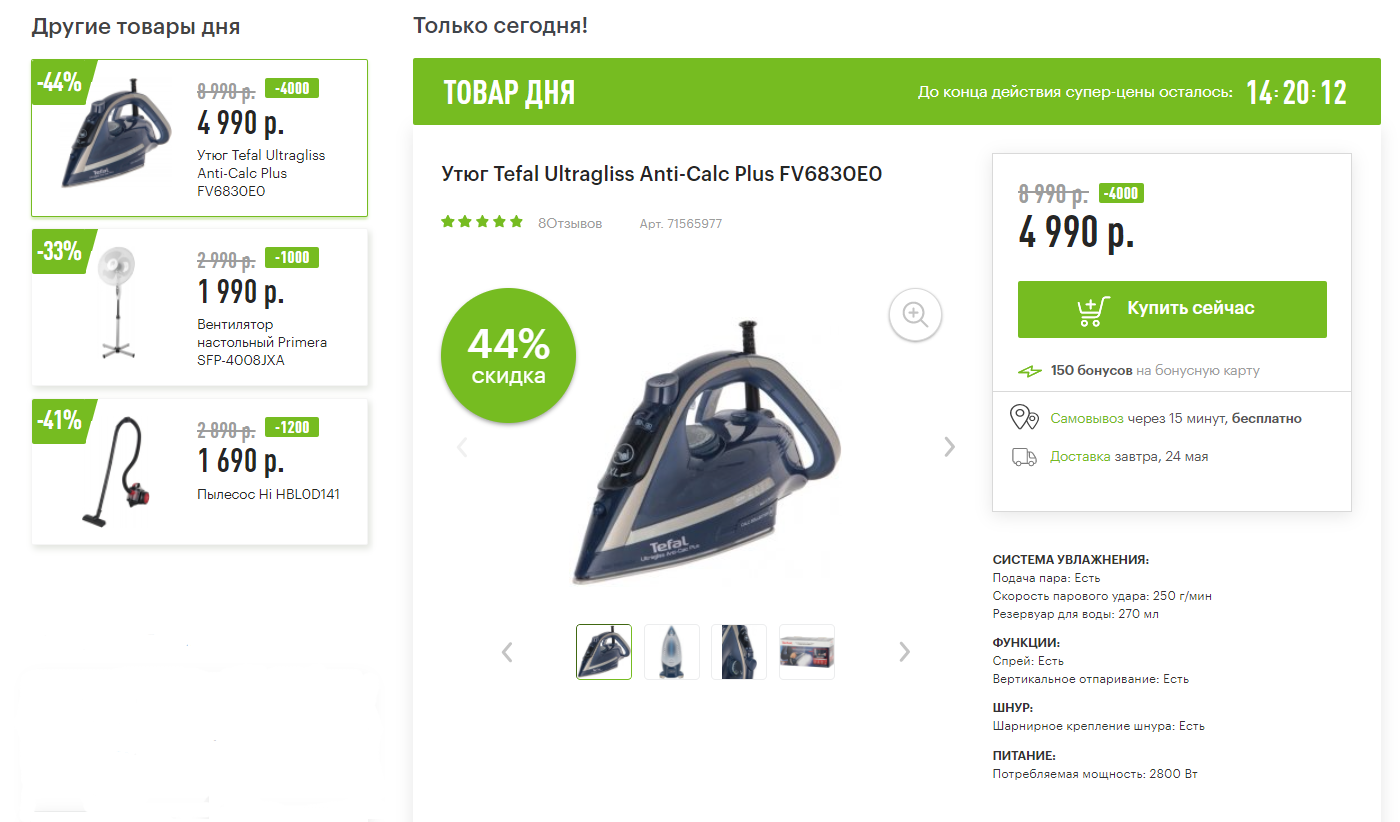Image resolution: width=1400 pixels, height=822 pixels.
Task: Click the five-star rating icons
Action: (x=482, y=222)
